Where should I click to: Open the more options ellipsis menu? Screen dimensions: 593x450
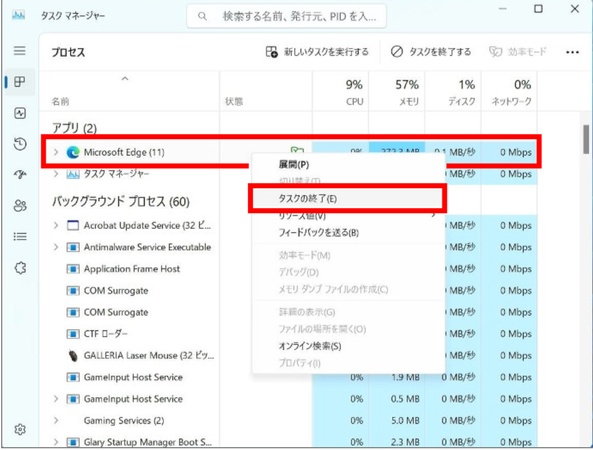point(572,52)
